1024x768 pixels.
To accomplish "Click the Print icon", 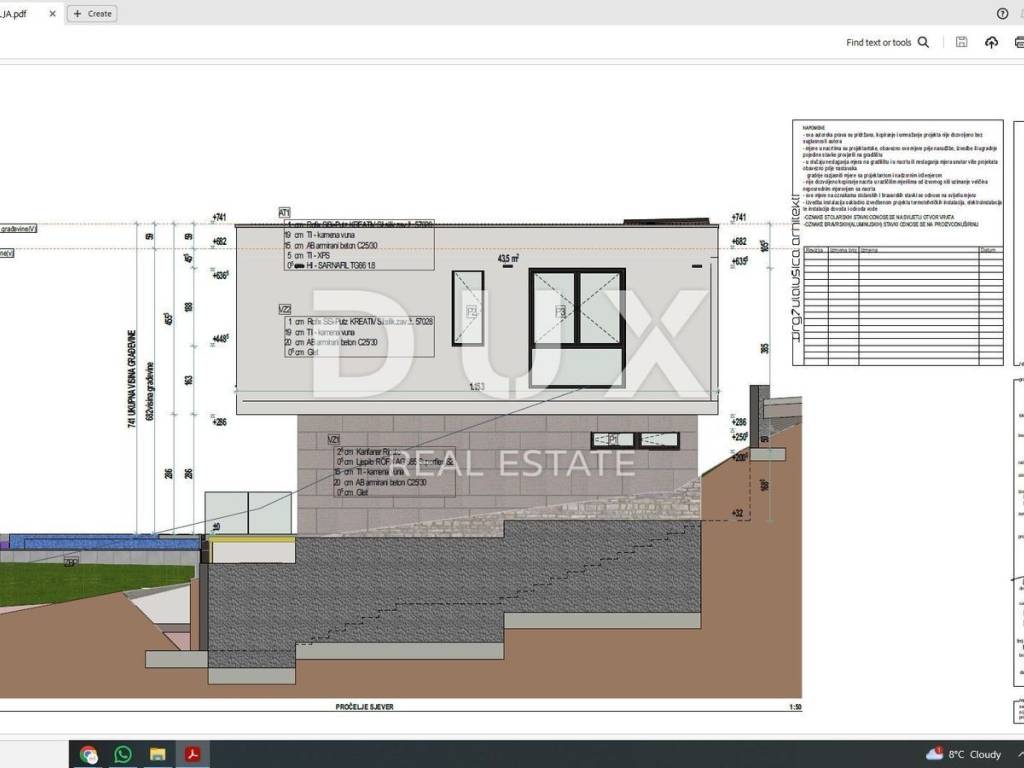I will click(1019, 42).
